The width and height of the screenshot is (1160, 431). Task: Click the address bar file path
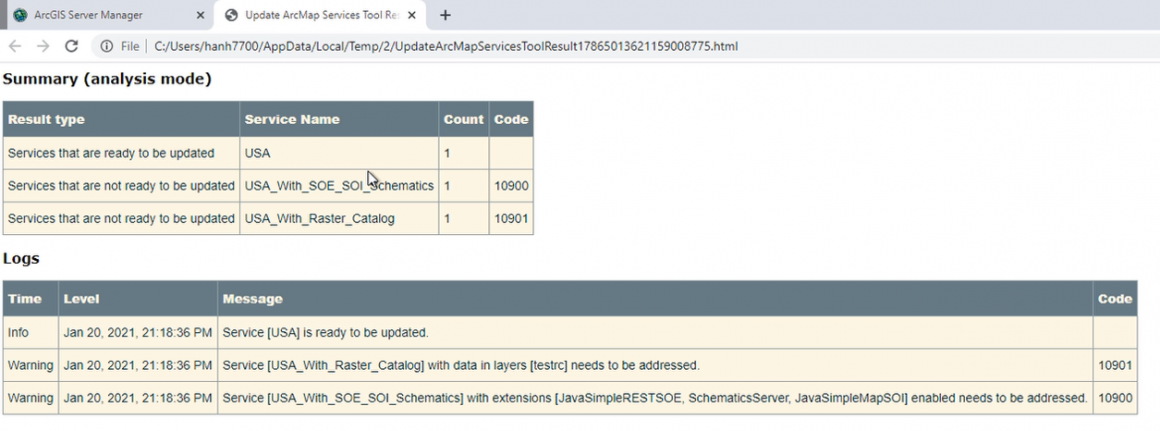[x=445, y=46]
